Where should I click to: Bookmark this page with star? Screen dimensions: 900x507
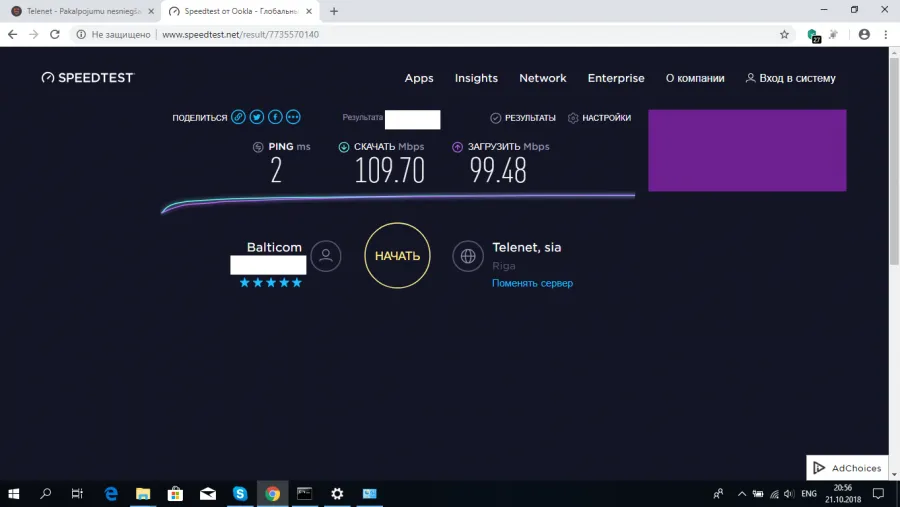784,34
